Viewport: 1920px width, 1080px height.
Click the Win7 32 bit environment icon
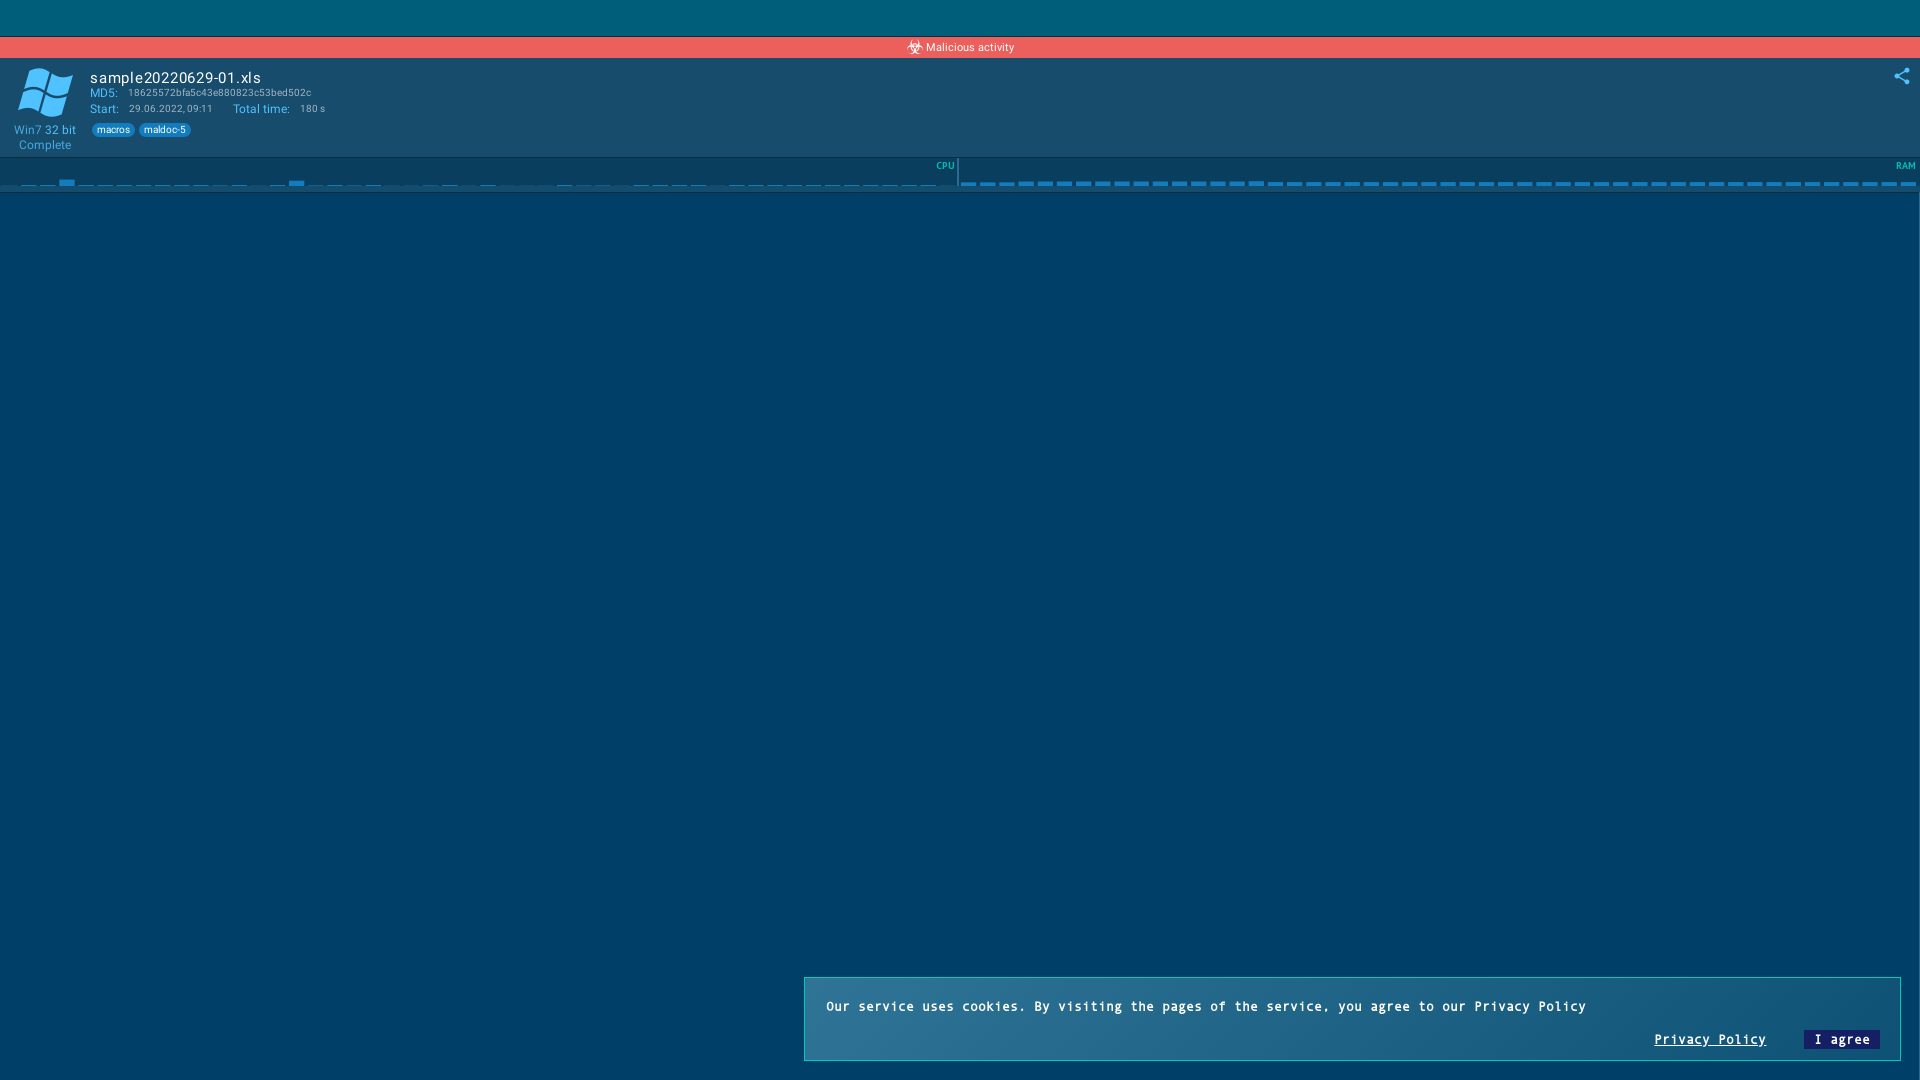point(45,92)
